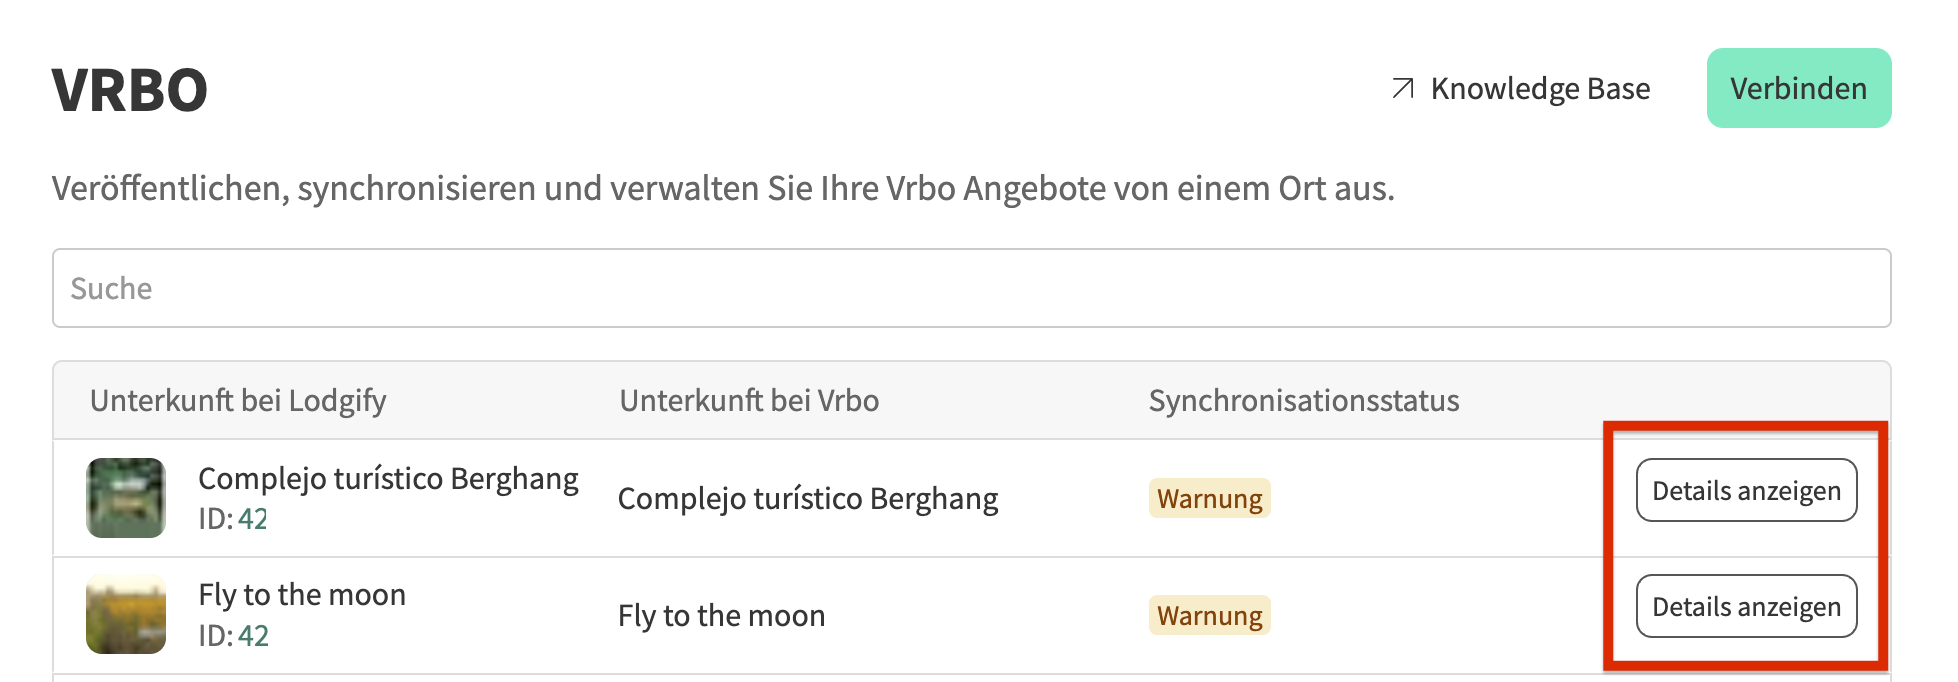Click the Vrbo listing Complejo turístico Berghang
Image resolution: width=1958 pixels, height=682 pixels.
click(x=808, y=499)
